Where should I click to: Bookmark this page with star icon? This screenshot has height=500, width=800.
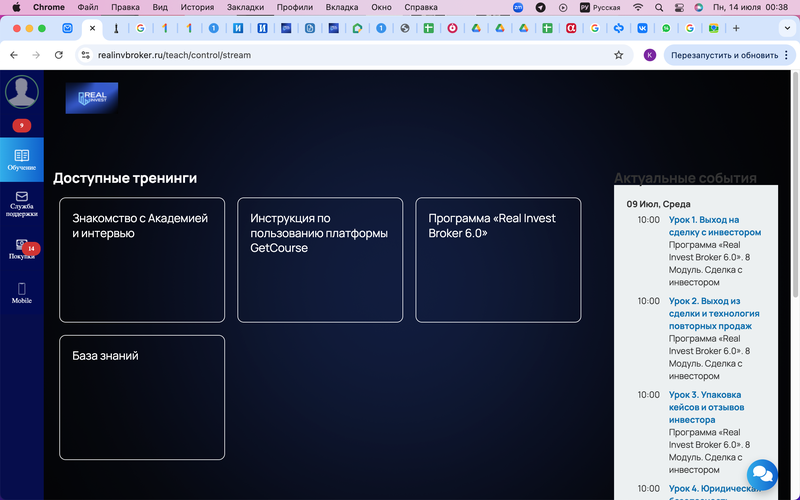pyautogui.click(x=618, y=55)
